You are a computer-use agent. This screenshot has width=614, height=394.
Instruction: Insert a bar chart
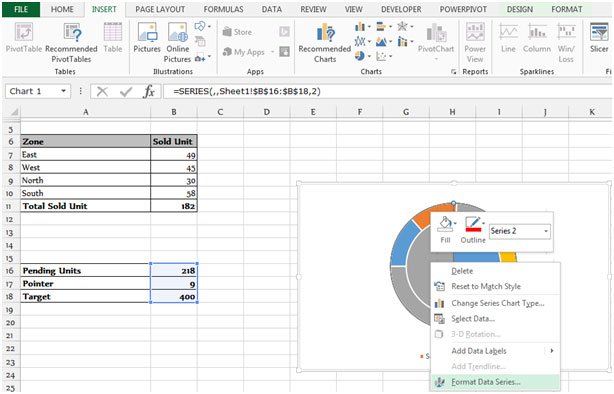(x=384, y=27)
